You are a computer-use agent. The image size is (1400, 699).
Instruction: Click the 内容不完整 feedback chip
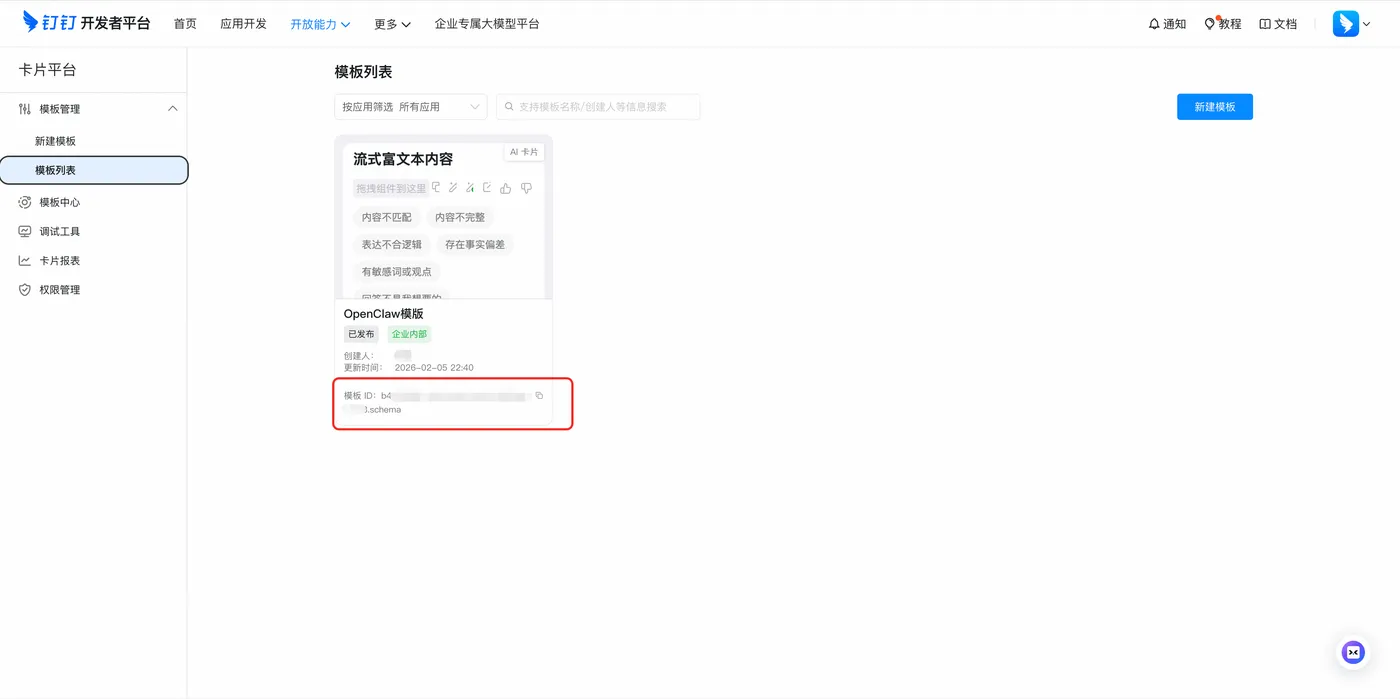click(460, 217)
